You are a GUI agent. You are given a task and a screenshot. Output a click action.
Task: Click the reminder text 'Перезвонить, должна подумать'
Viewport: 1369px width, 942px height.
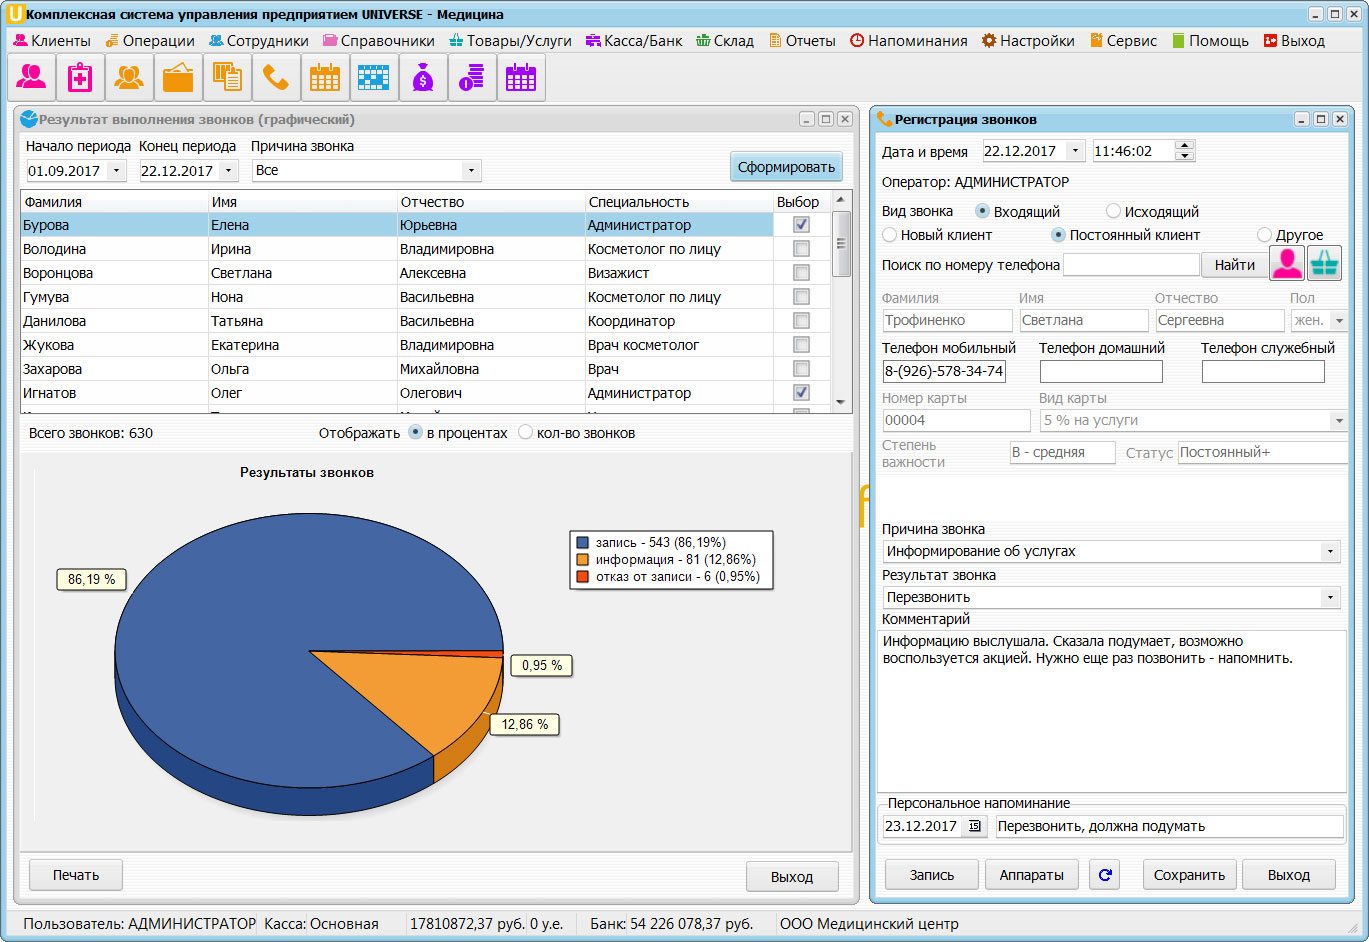click(x=1168, y=826)
